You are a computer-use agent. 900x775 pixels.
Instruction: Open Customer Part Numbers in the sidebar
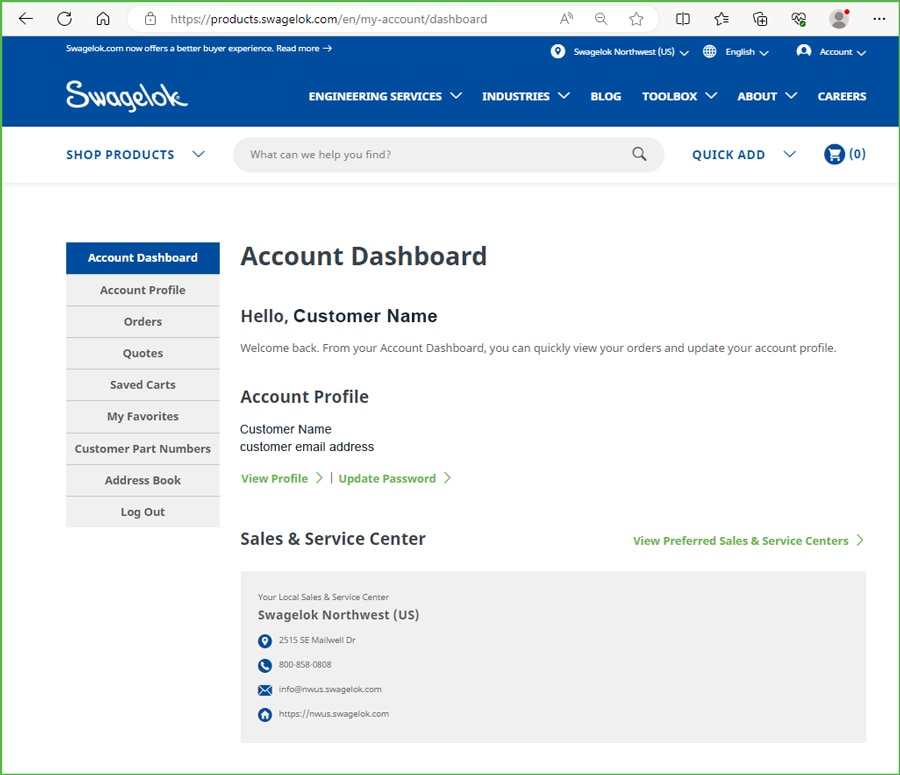[143, 448]
